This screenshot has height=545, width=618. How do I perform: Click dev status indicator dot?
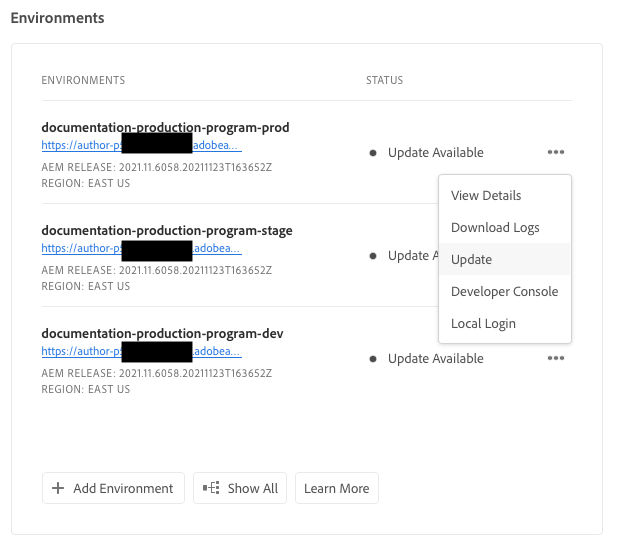pos(373,358)
